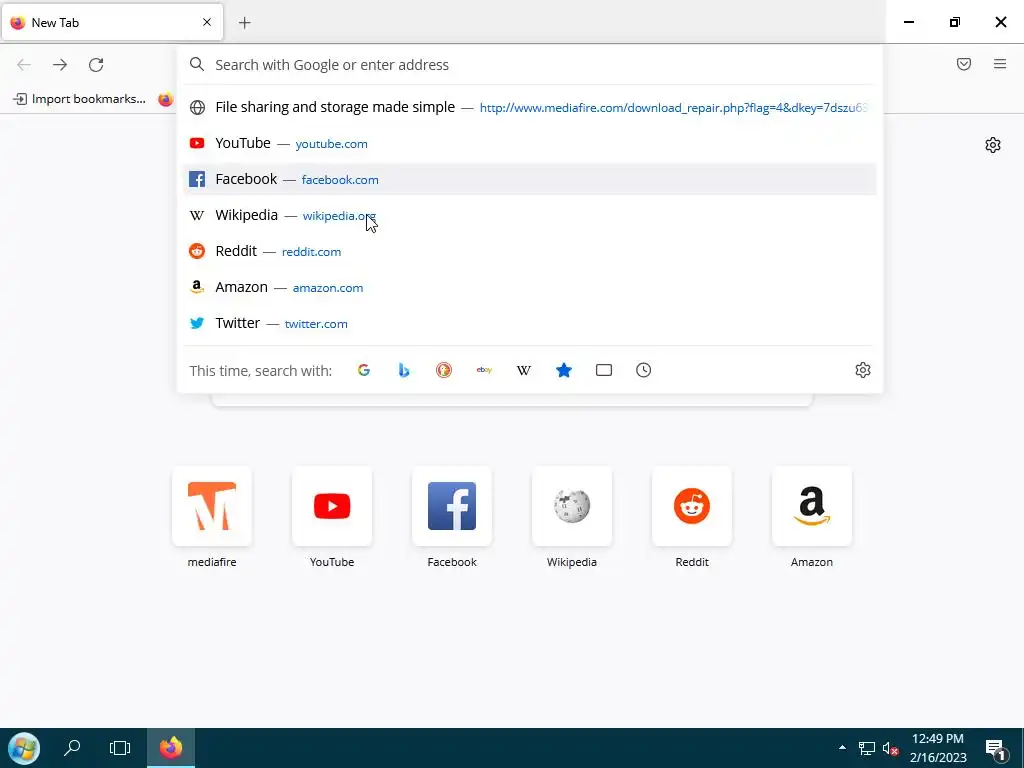Open taskbar search magnifier
The image size is (1024, 768).
(72, 748)
